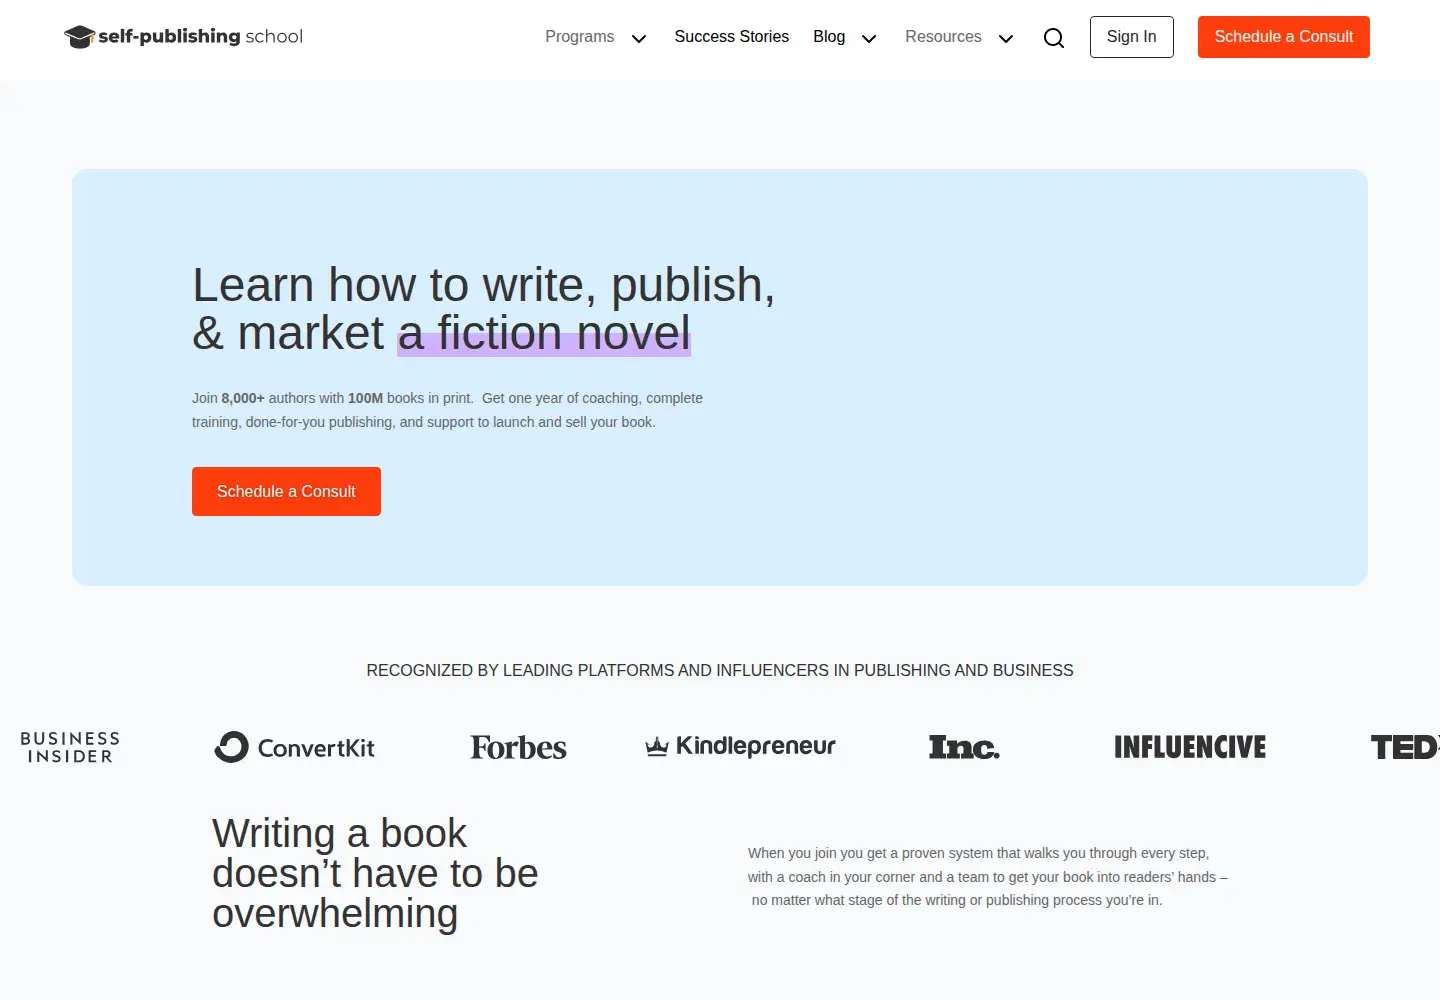Screen dimensions: 1440x1000
Task: Click the "When you join you get" paragraph
Action: (x=988, y=877)
